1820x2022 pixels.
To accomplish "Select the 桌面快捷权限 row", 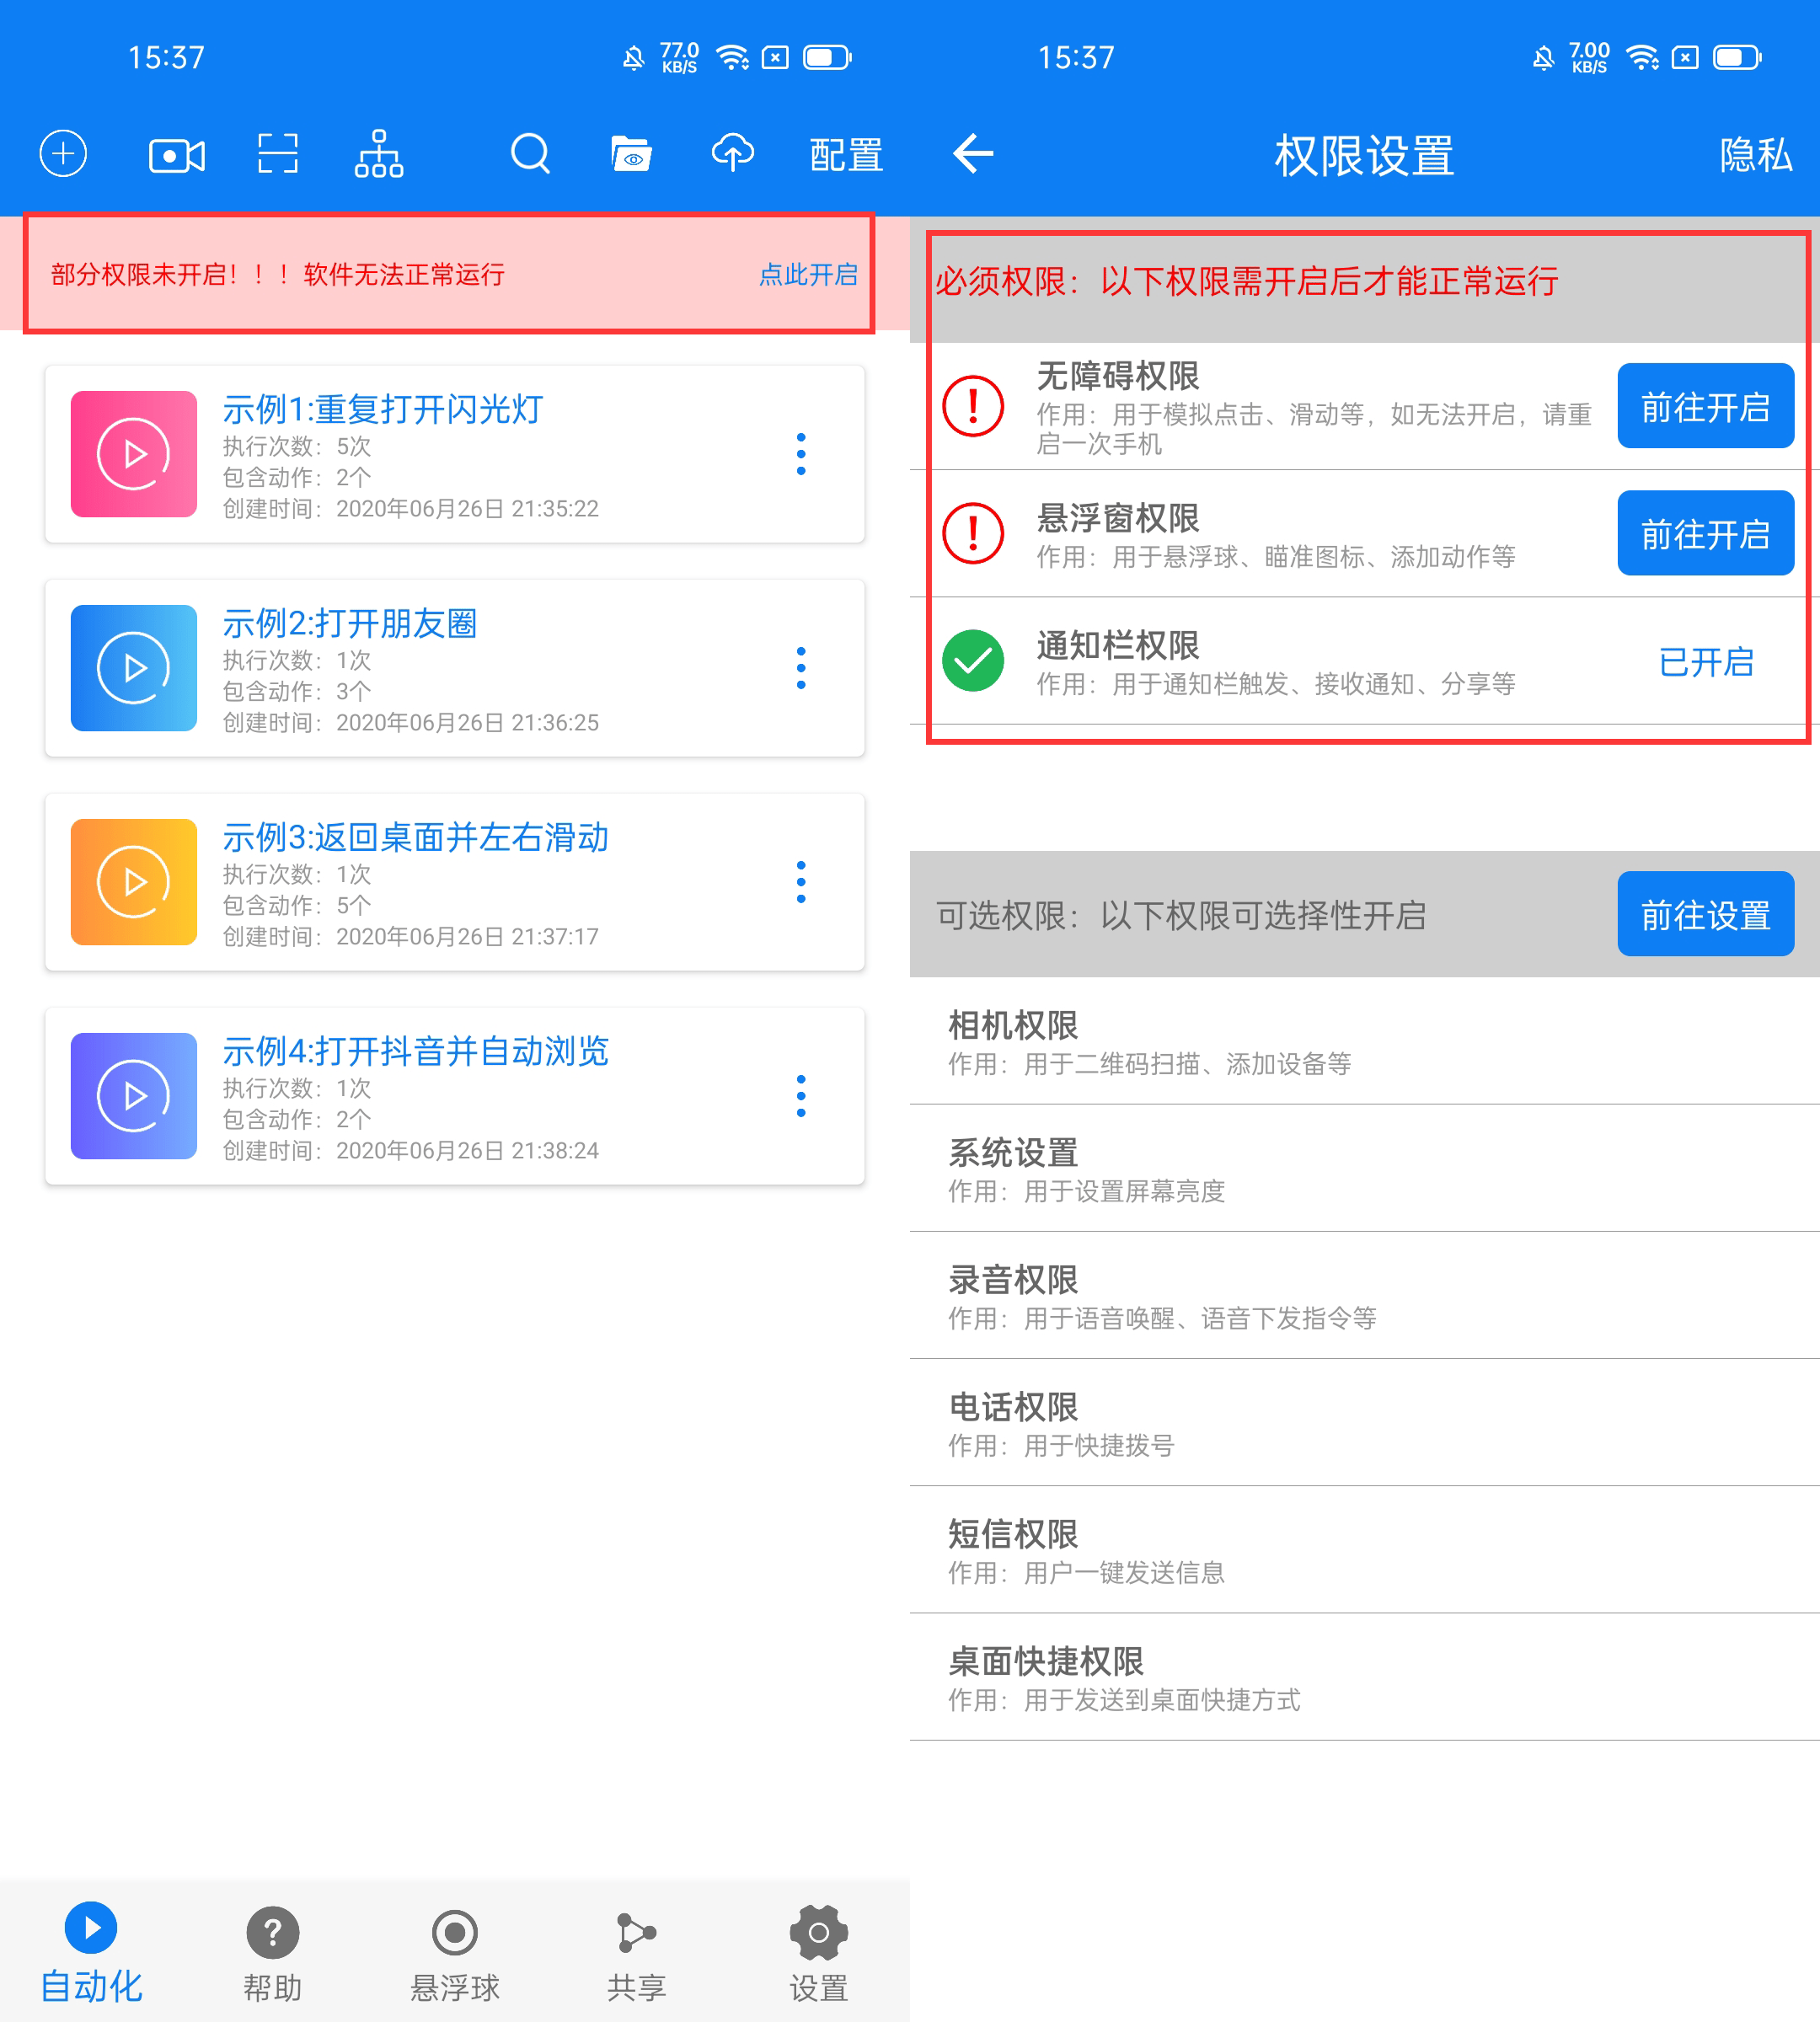I will click(1365, 1676).
